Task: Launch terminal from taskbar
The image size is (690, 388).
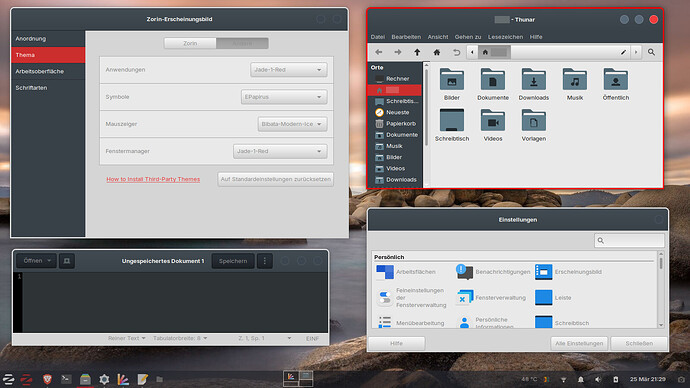Action: [x=66, y=379]
